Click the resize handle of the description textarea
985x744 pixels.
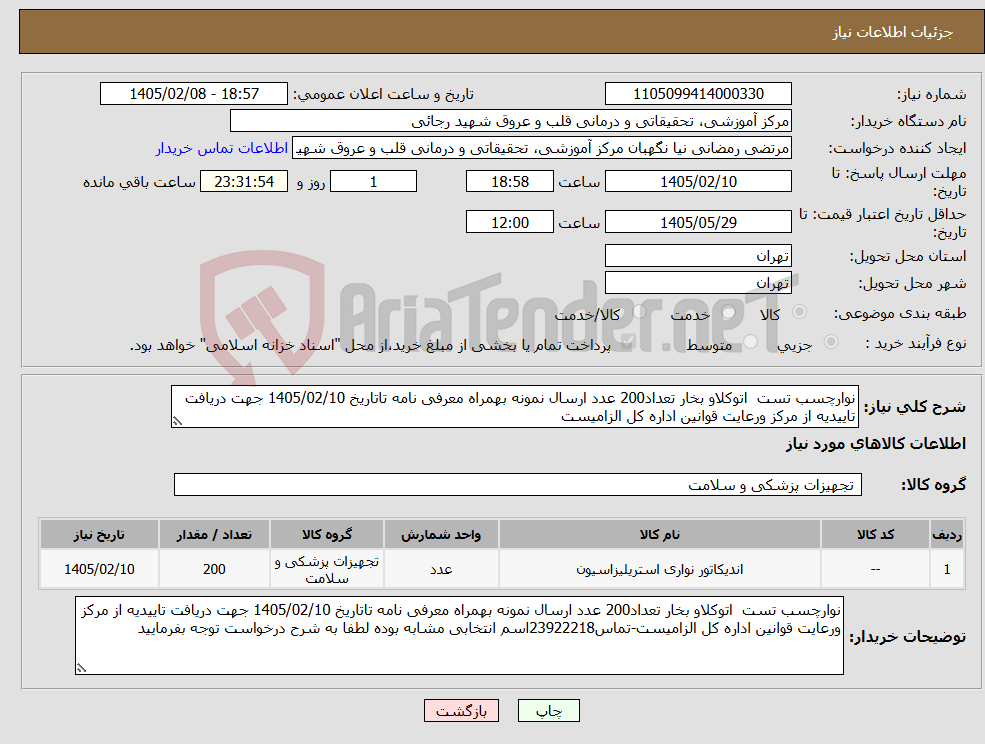pos(177,422)
